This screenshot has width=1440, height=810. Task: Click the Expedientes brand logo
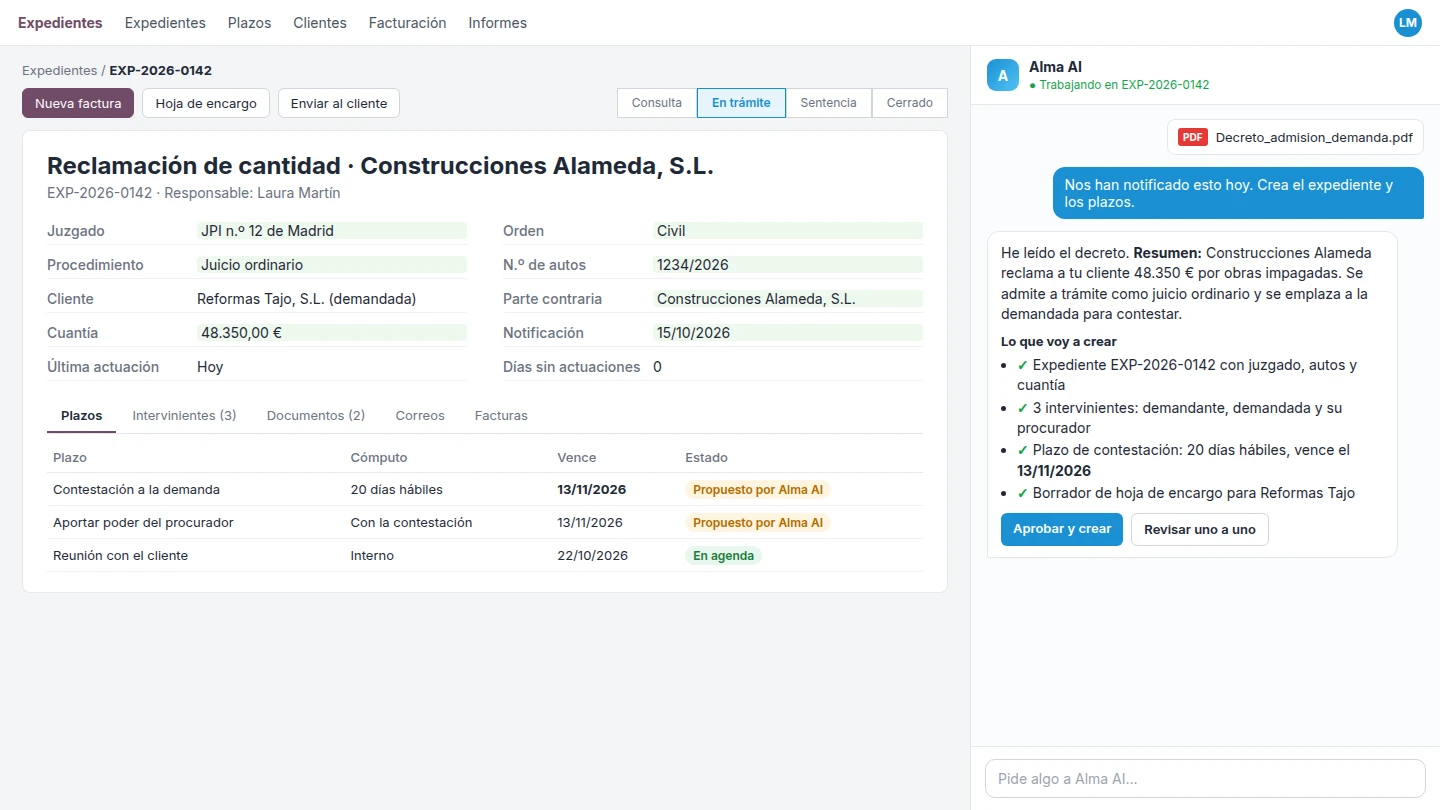point(60,23)
